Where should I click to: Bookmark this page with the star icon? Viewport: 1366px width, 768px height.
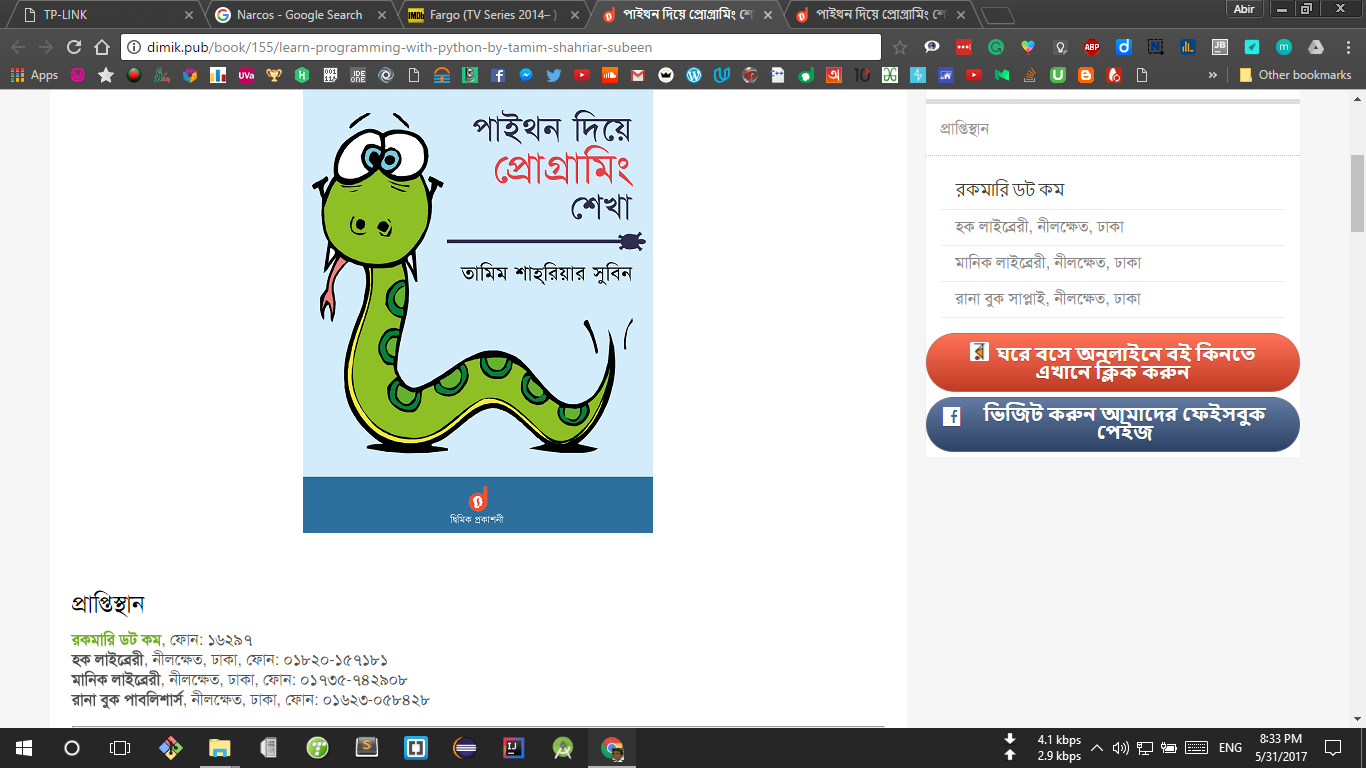click(x=899, y=47)
